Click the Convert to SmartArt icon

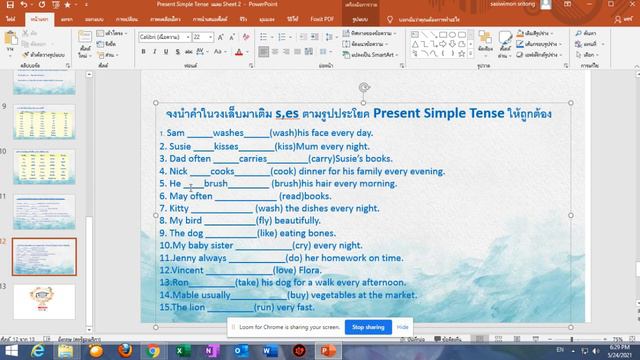click(346, 55)
